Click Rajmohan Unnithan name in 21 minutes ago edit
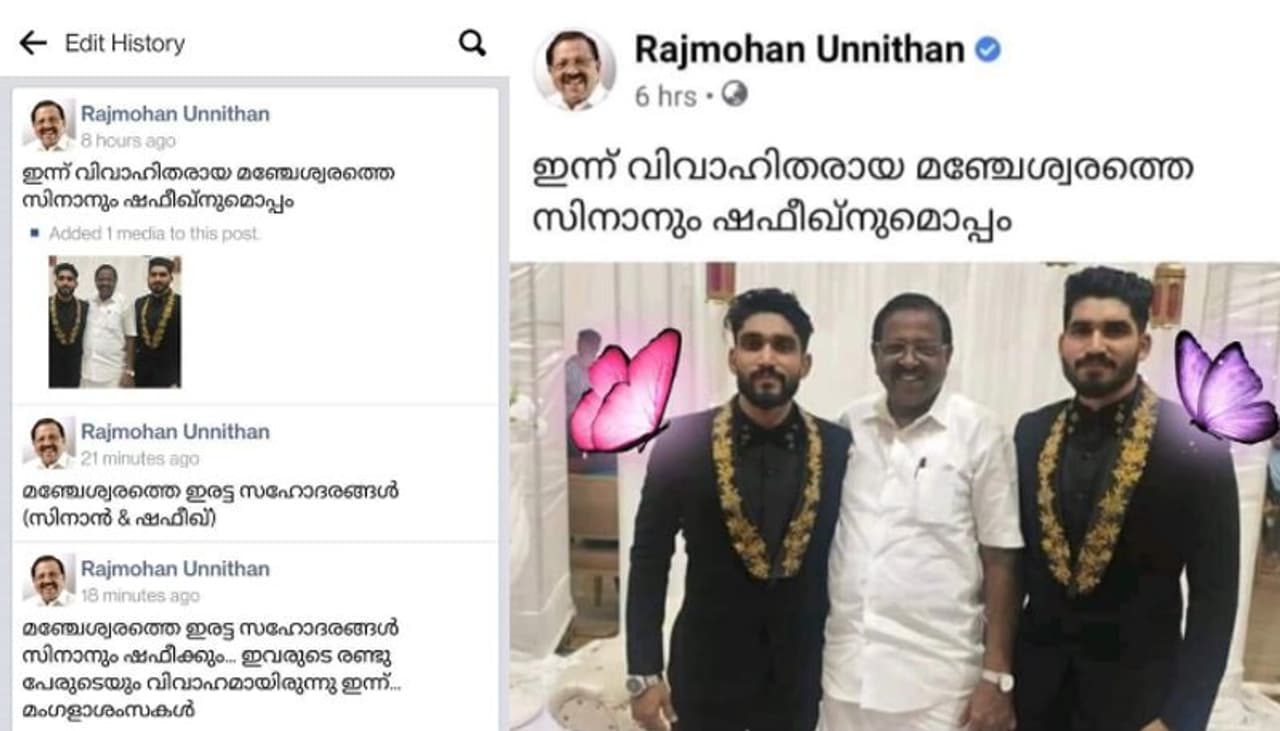The image size is (1280, 731). 175,432
